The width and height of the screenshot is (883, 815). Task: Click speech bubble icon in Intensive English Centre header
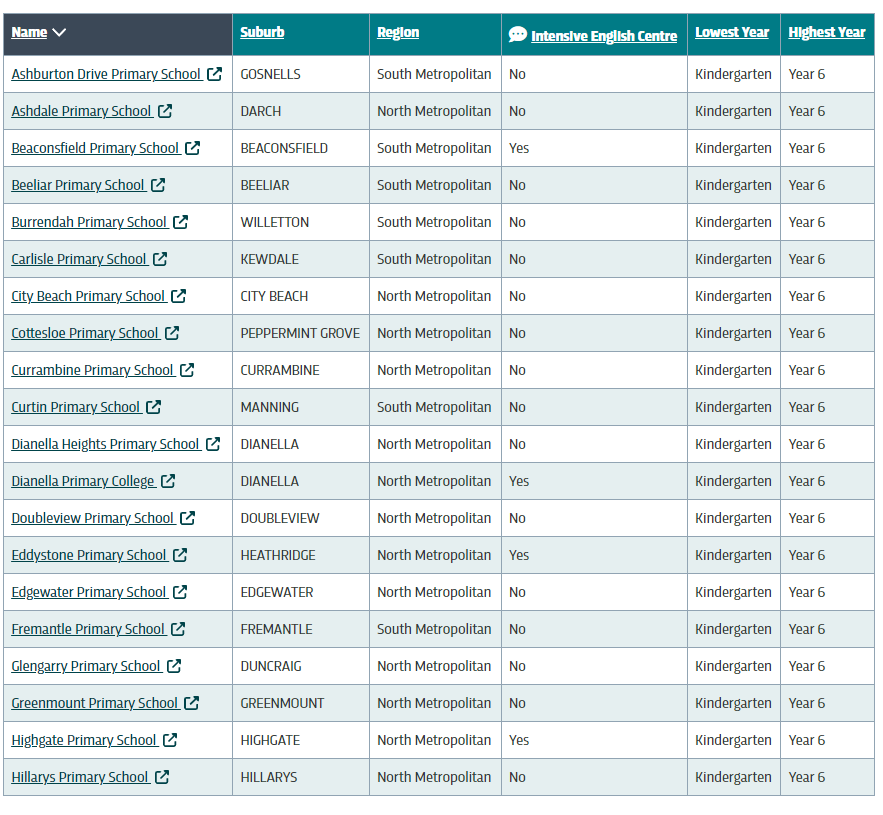pyautogui.click(x=518, y=34)
